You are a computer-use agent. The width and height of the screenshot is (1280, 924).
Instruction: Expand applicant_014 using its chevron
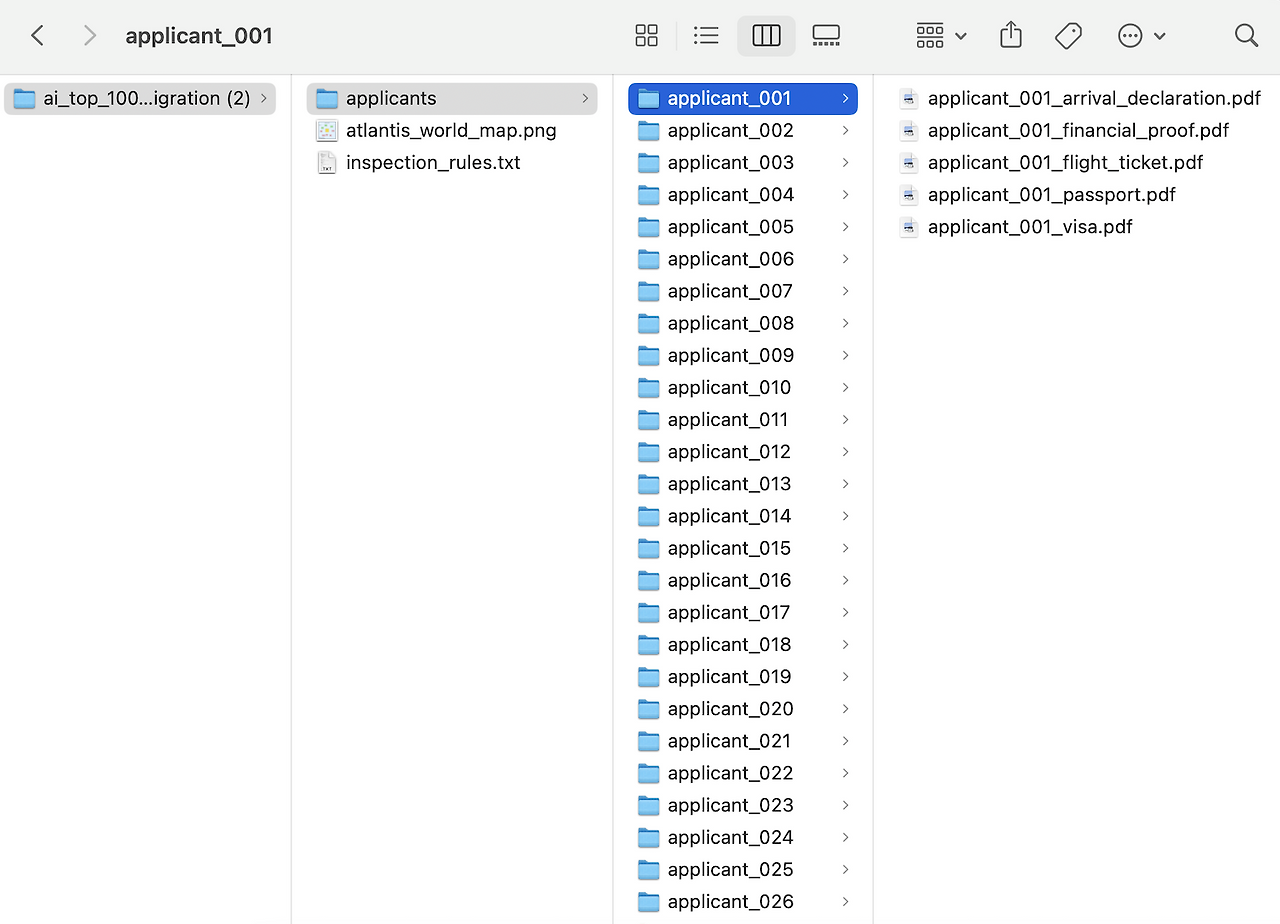click(845, 516)
